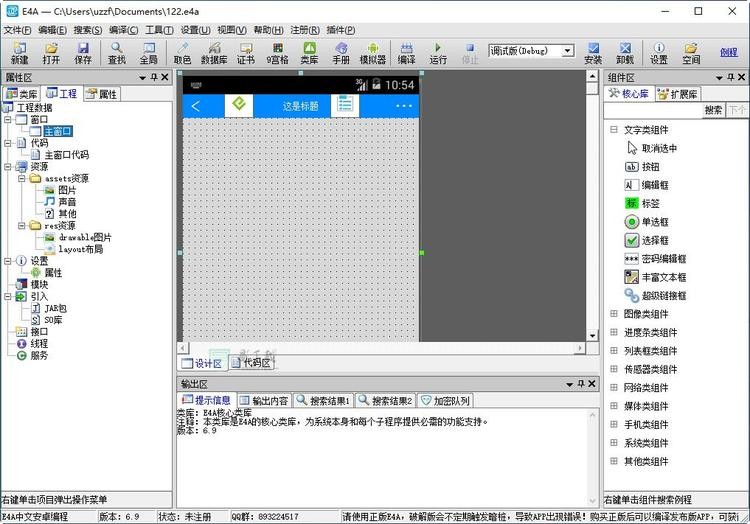Select the 超级链接框 component
The width and height of the screenshot is (750, 524).
(x=655, y=296)
